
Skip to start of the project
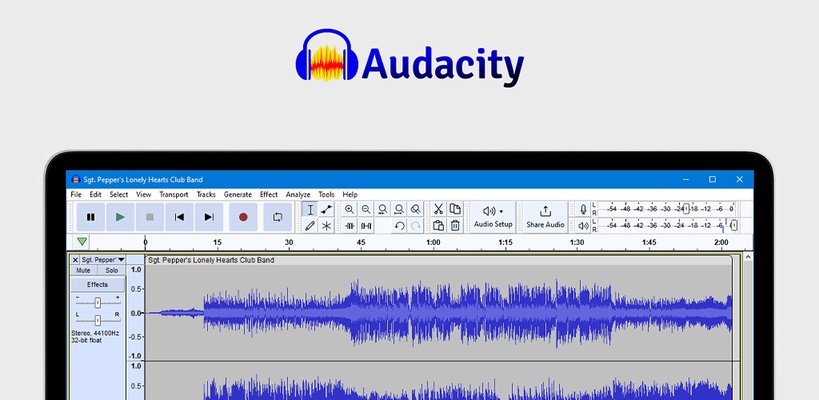point(179,217)
